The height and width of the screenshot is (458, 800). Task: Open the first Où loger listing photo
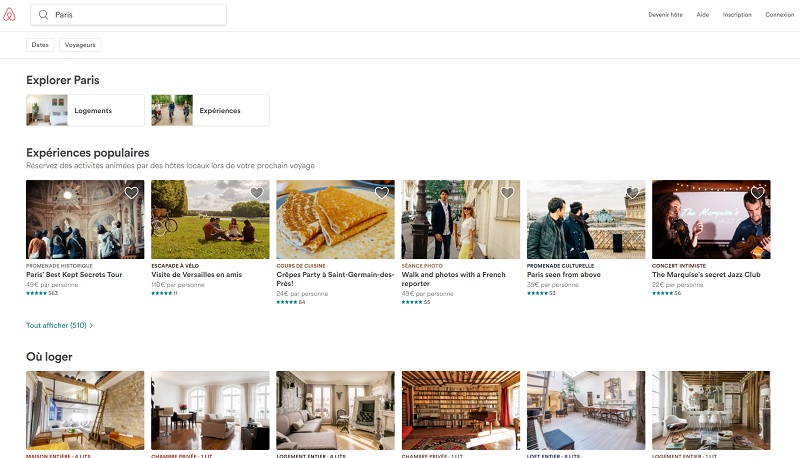[x=85, y=410]
